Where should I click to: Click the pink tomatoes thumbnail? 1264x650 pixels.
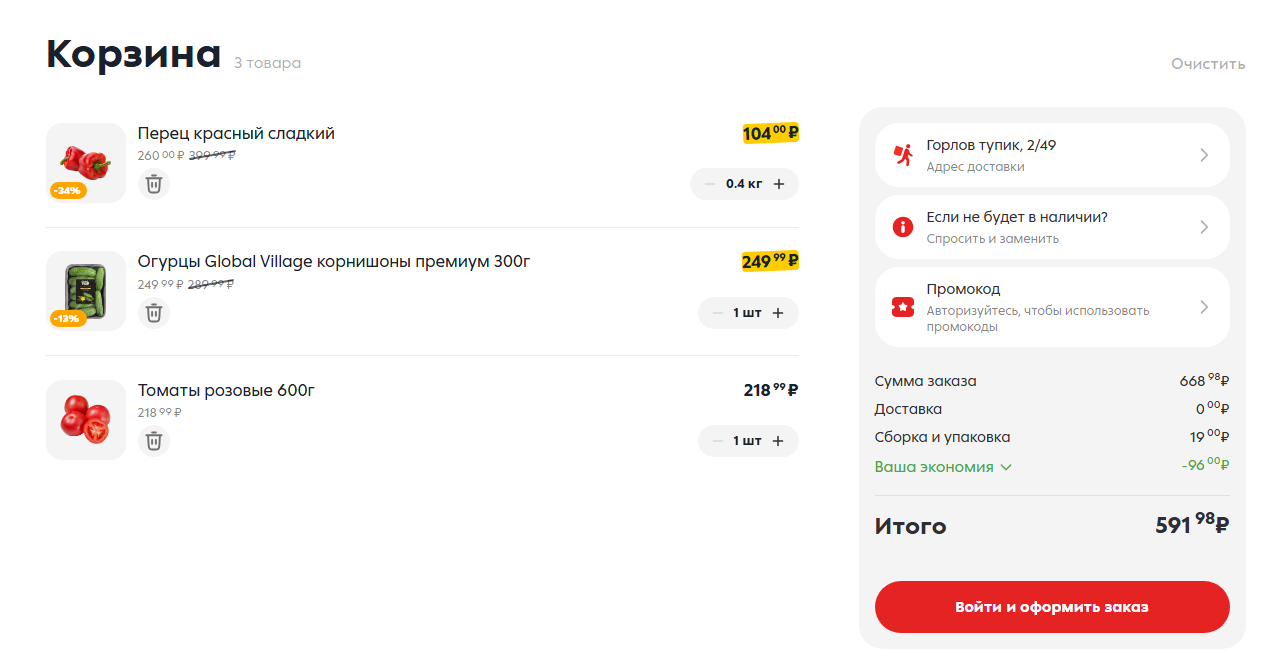pyautogui.click(x=86, y=419)
